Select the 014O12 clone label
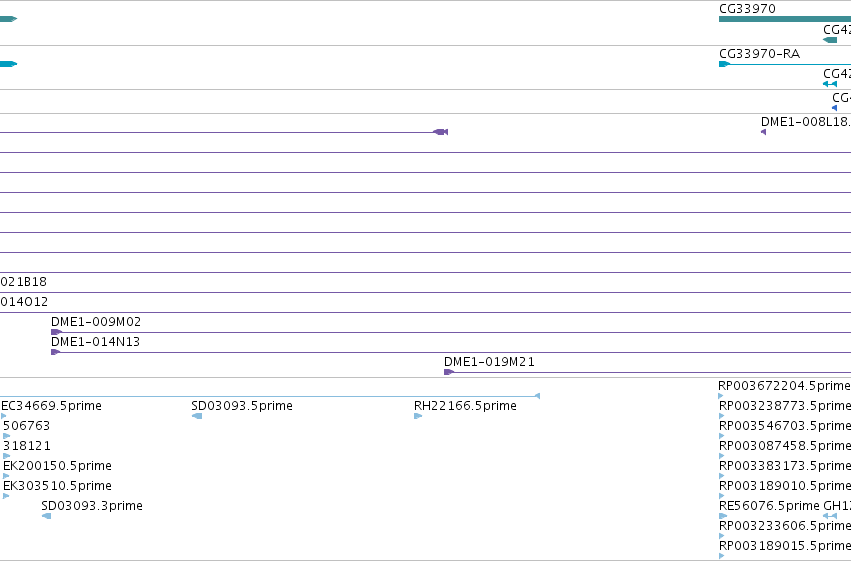 (24, 302)
